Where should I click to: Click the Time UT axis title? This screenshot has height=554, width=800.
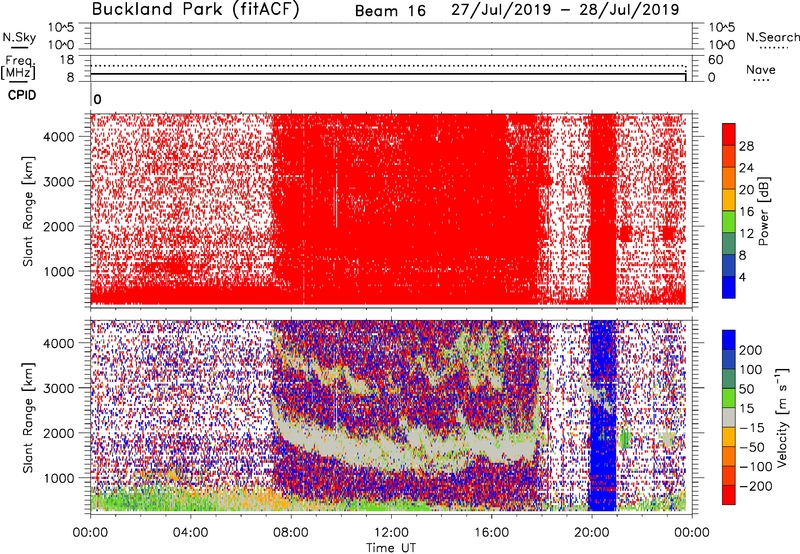391,548
